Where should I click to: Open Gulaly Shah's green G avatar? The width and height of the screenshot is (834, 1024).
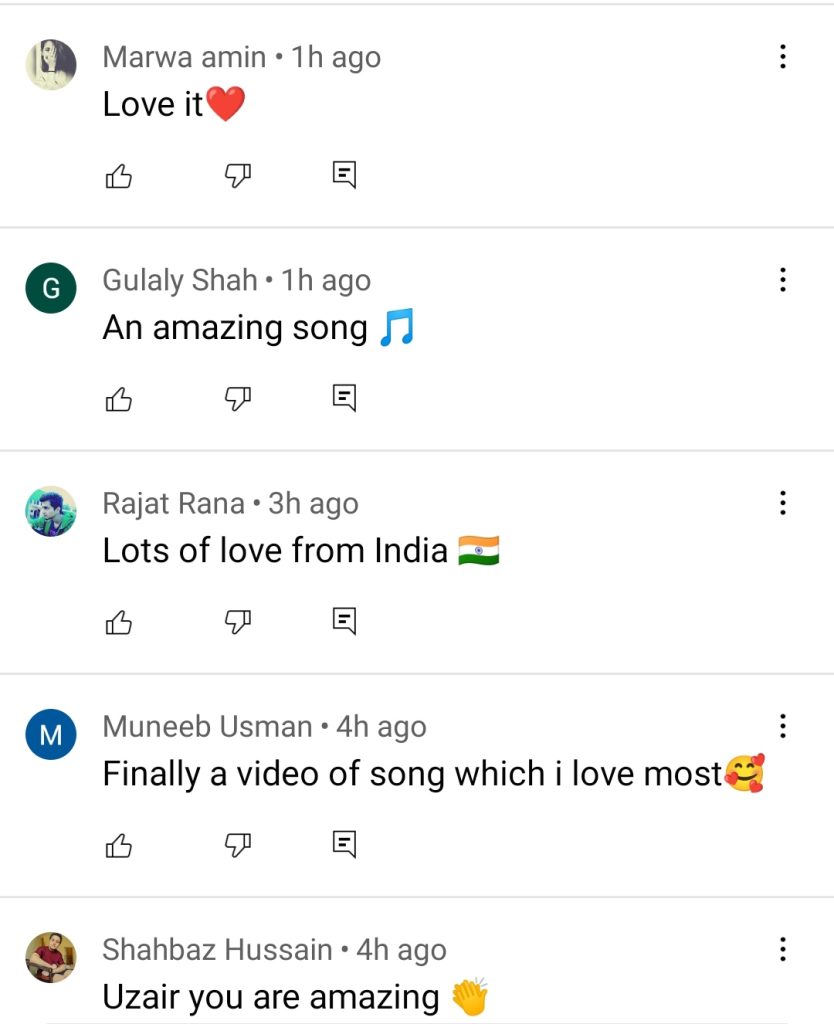click(x=51, y=288)
